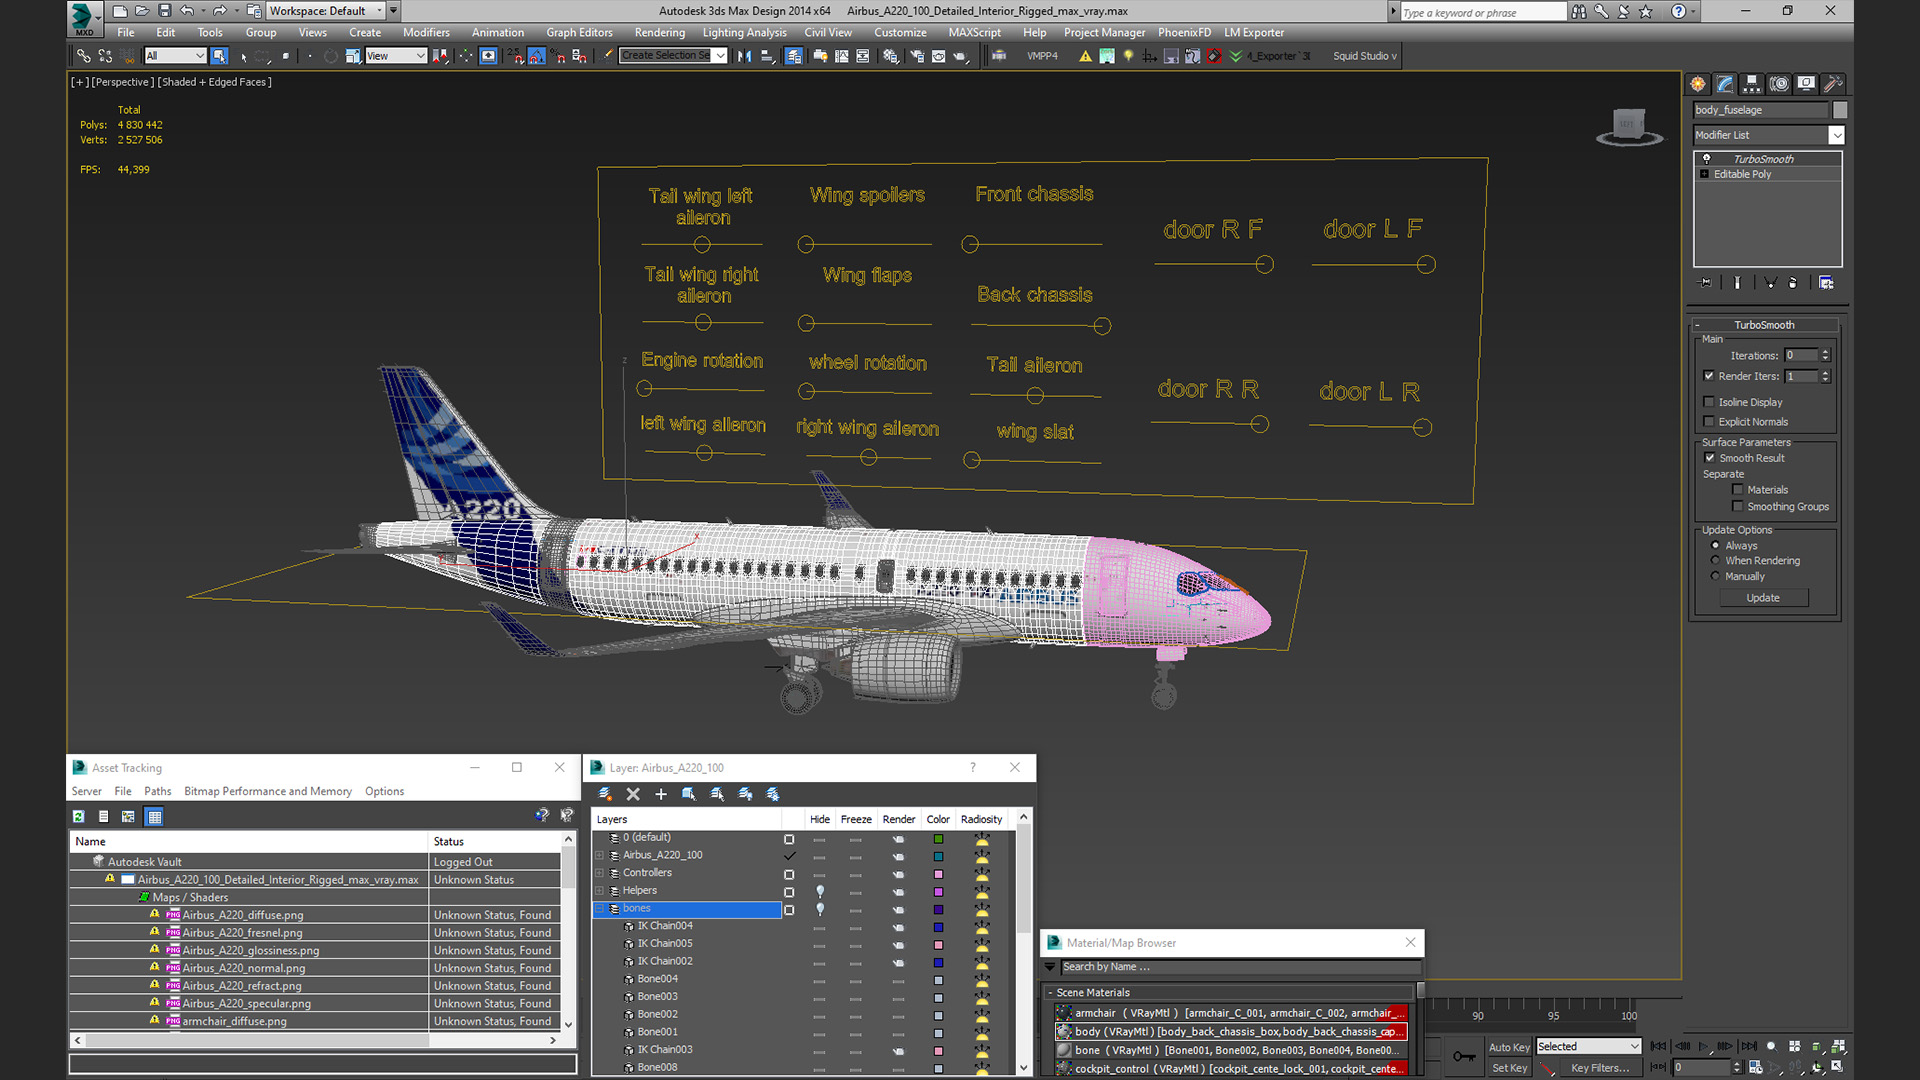Image resolution: width=1920 pixels, height=1080 pixels.
Task: Click Refresh icon in Asset Tracking window
Action: click(x=78, y=817)
